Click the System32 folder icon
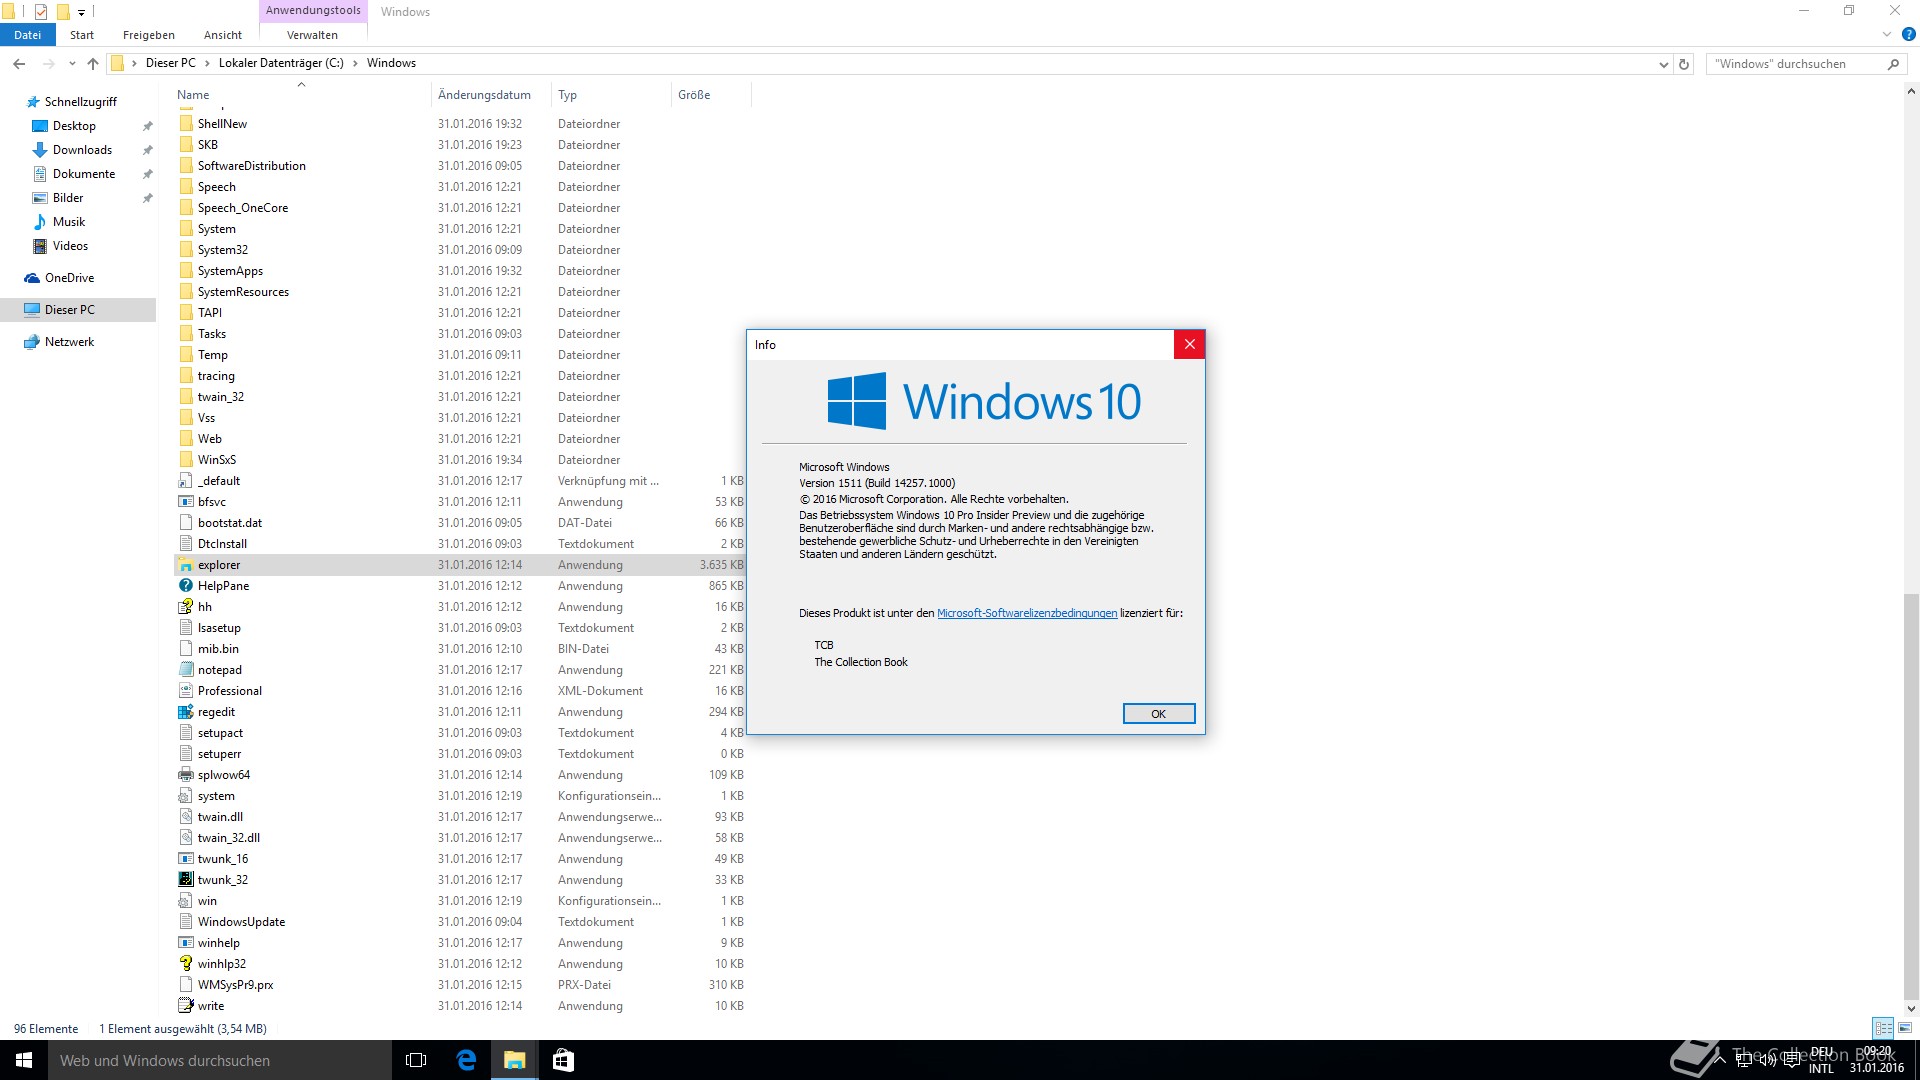The width and height of the screenshot is (1920, 1080). [x=185, y=250]
